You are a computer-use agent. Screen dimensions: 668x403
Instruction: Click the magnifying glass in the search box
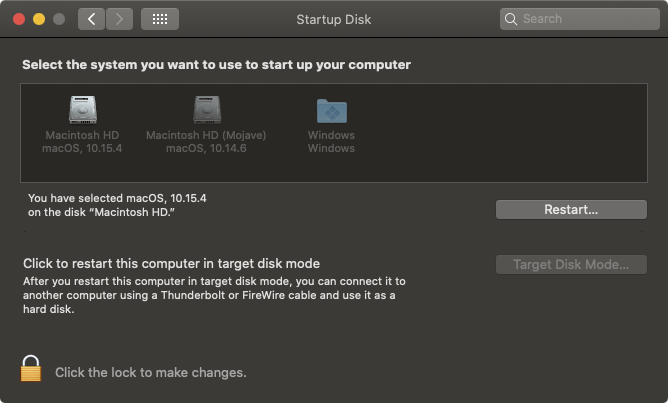(x=511, y=19)
